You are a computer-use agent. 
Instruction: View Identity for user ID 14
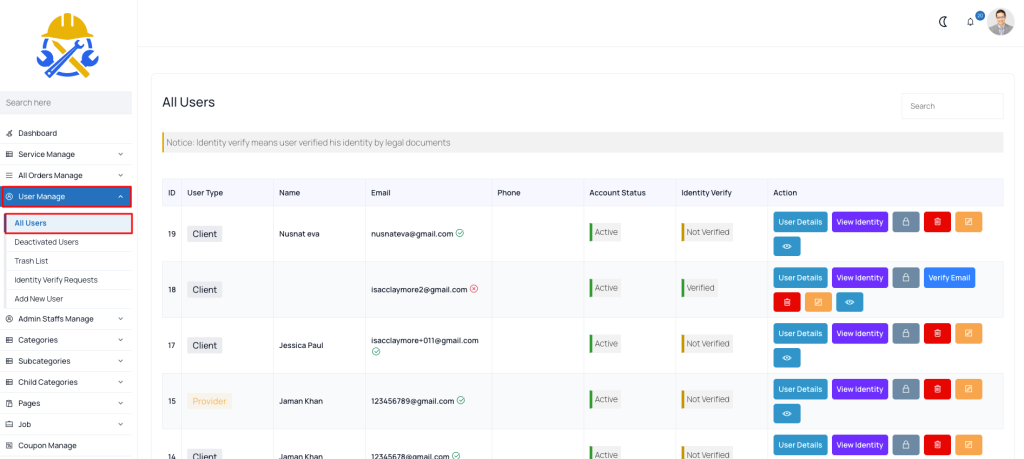pos(860,445)
